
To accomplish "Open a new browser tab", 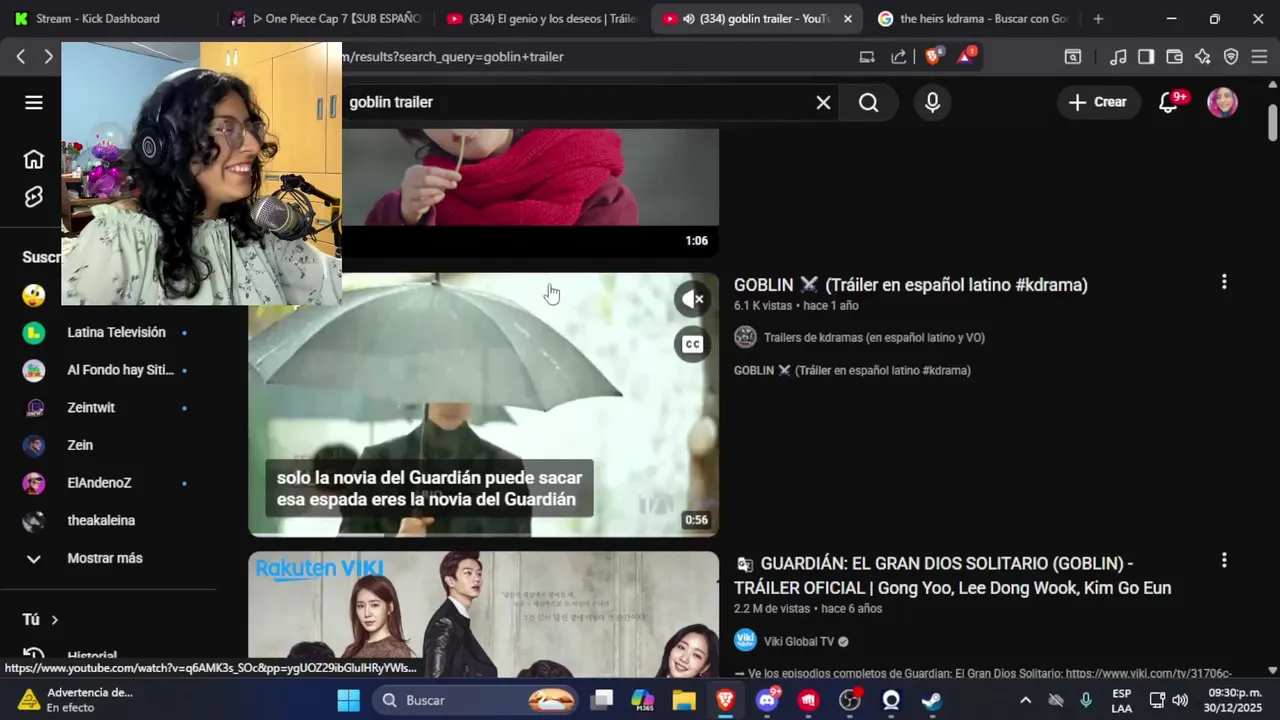I will [1098, 19].
